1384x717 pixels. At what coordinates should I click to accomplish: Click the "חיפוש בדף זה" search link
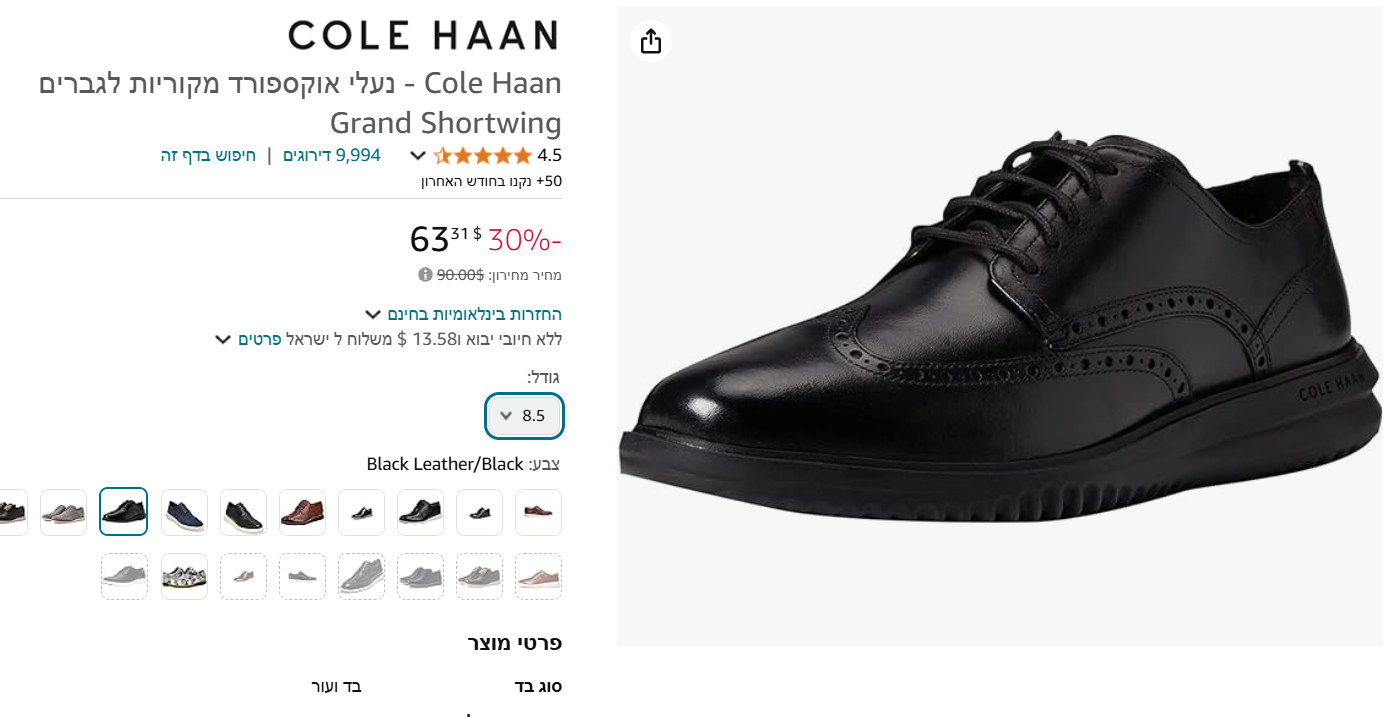(208, 155)
